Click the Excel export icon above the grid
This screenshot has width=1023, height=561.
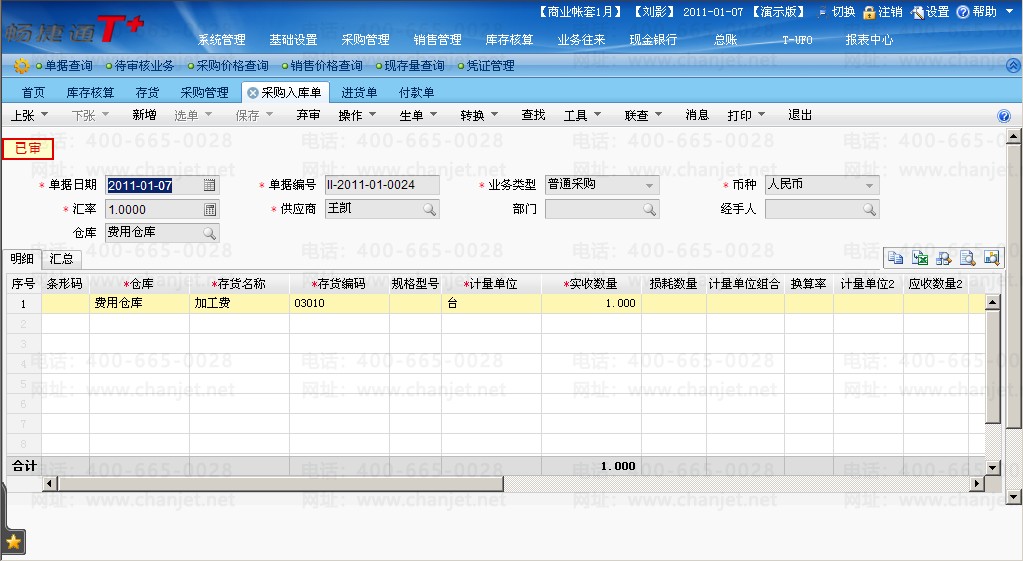tap(920, 258)
